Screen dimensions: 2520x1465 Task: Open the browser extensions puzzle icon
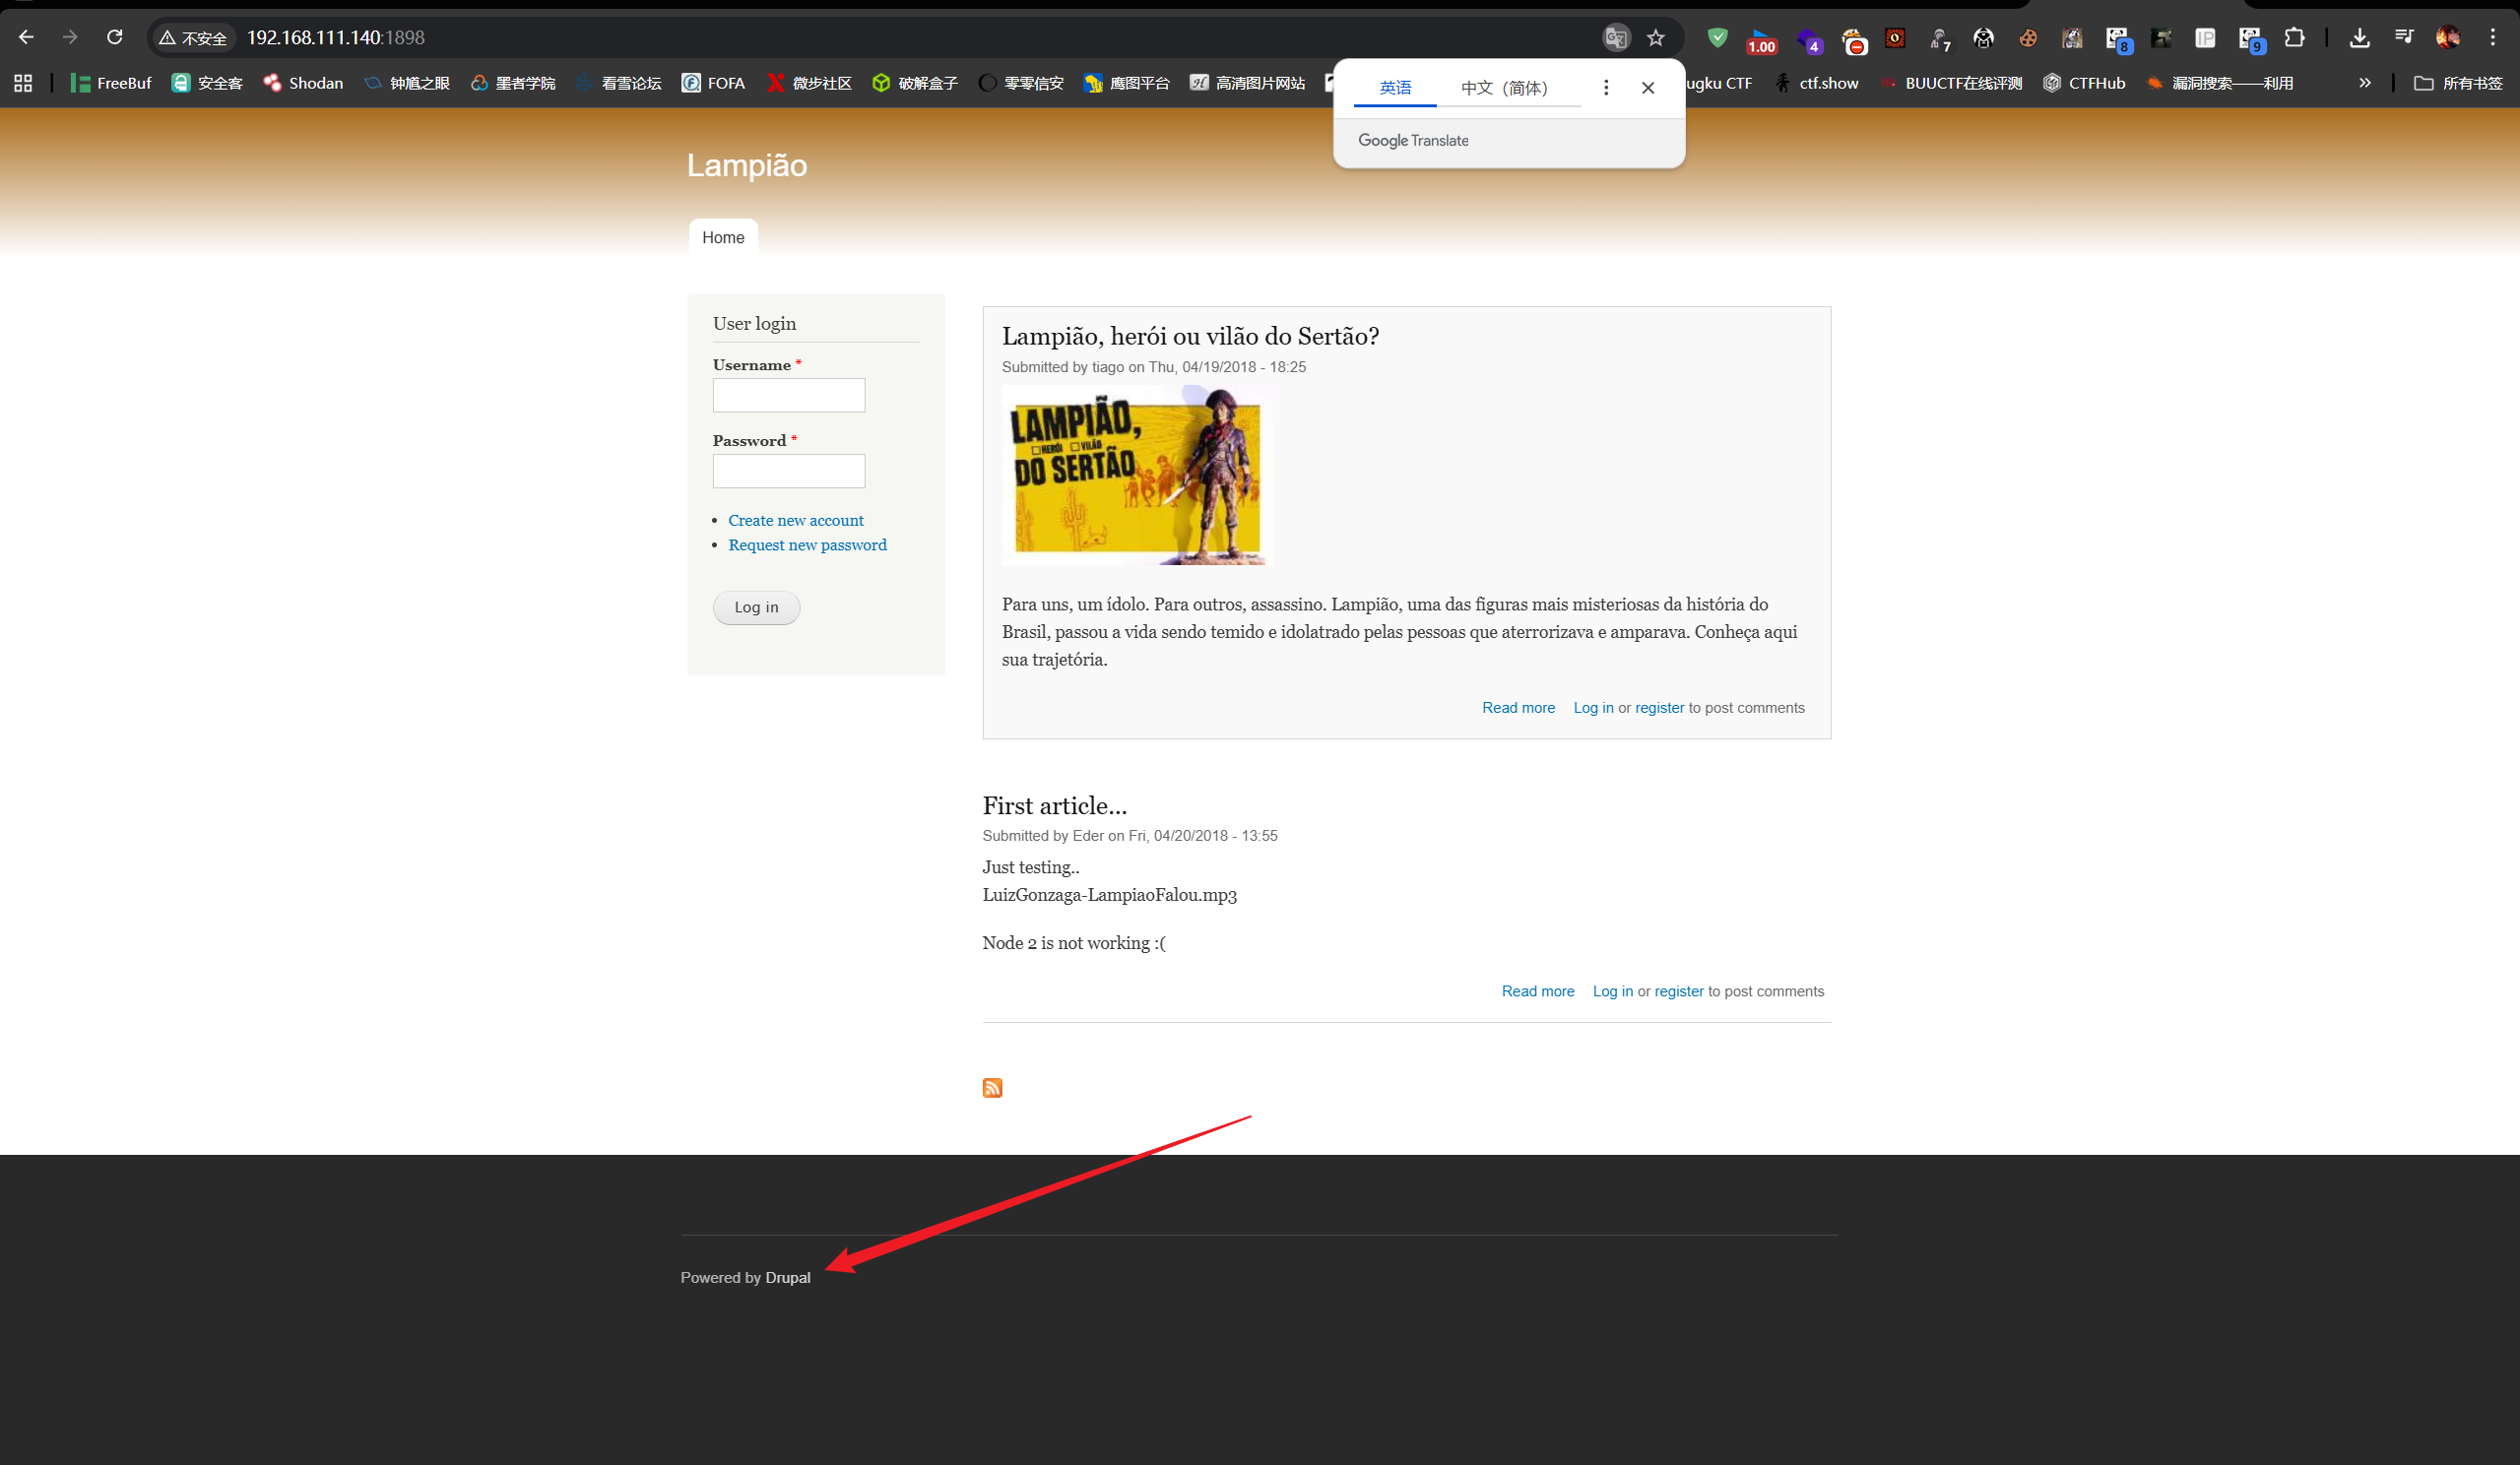click(x=2295, y=38)
